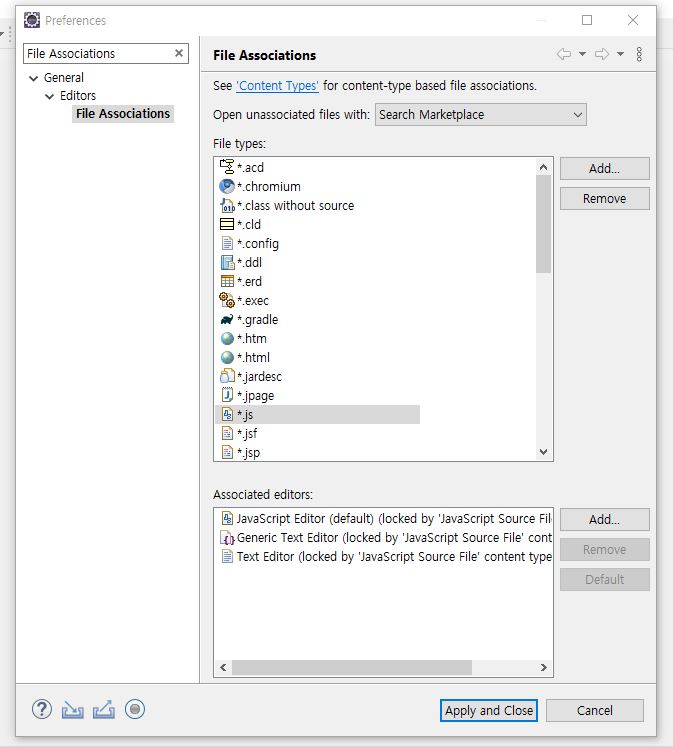Click the *.jpage file icon
Image resolution: width=673 pixels, height=747 pixels.
click(x=227, y=395)
